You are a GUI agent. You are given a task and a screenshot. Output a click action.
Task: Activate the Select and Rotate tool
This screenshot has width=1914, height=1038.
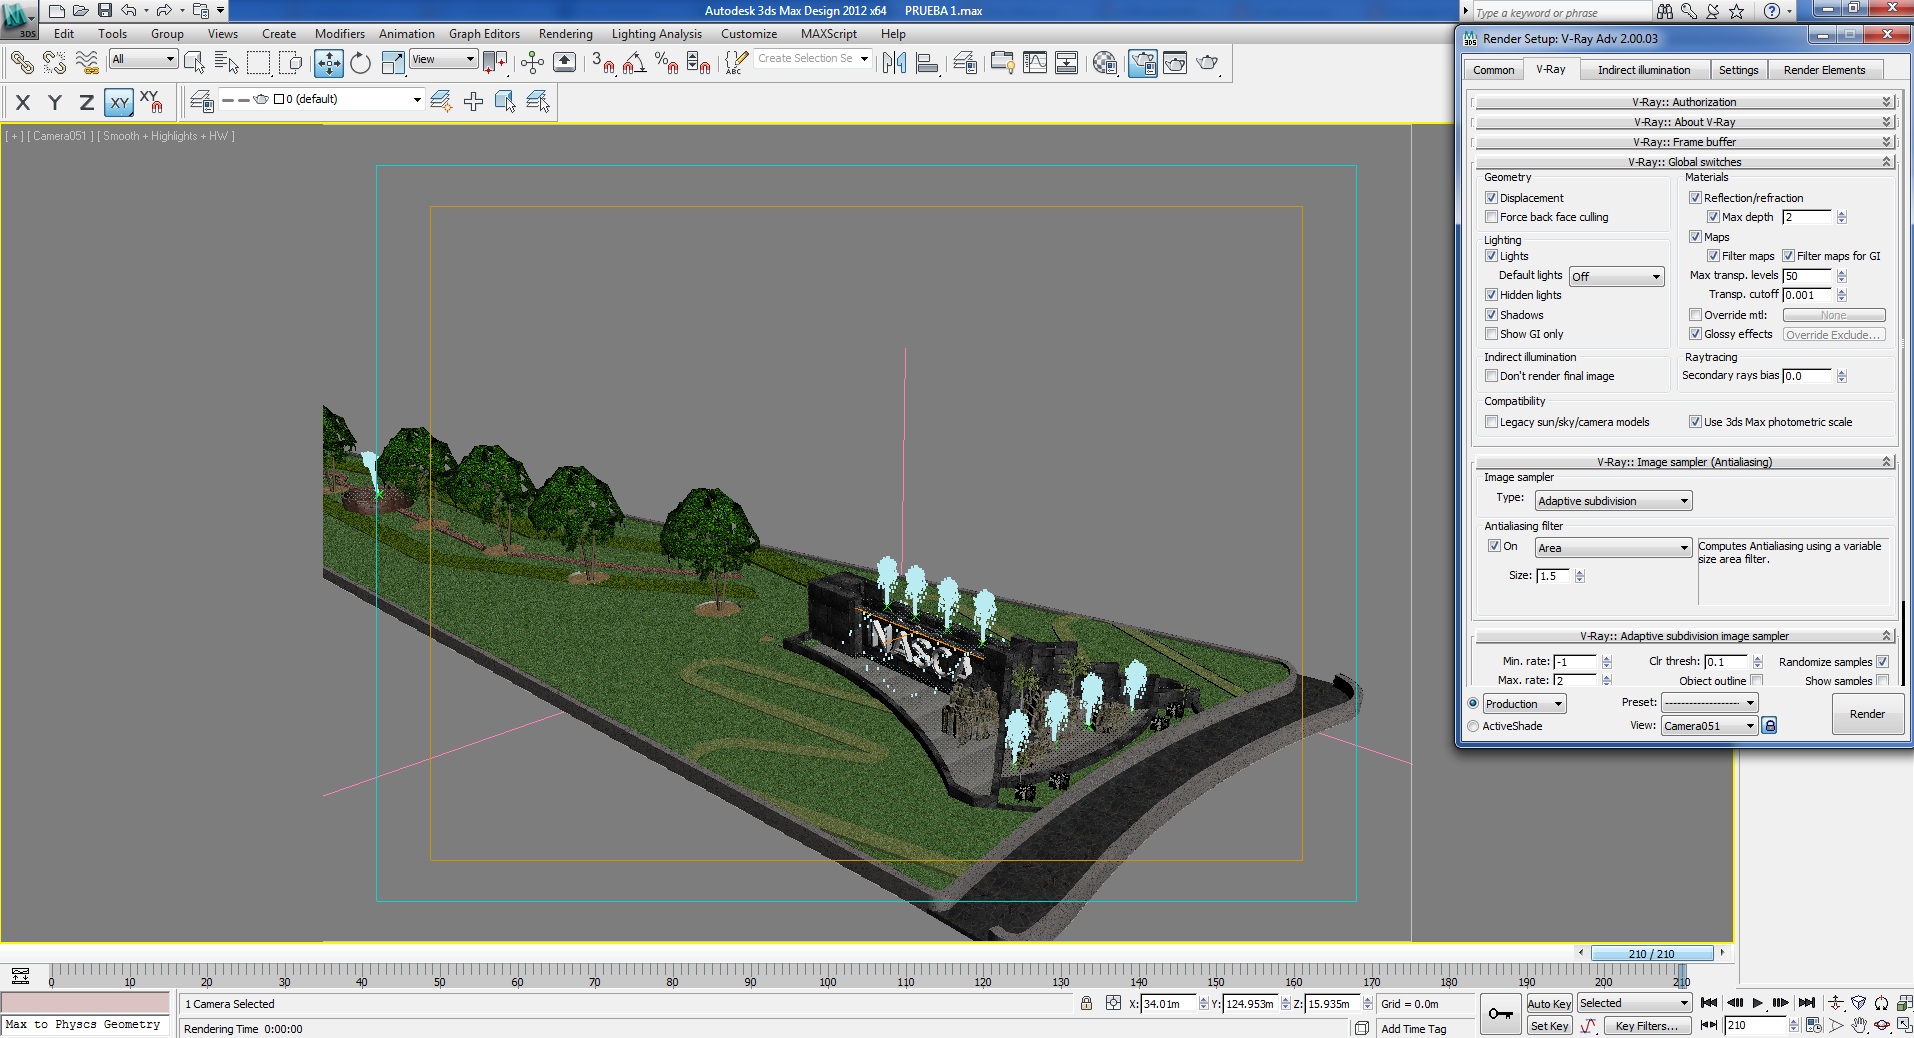360,63
